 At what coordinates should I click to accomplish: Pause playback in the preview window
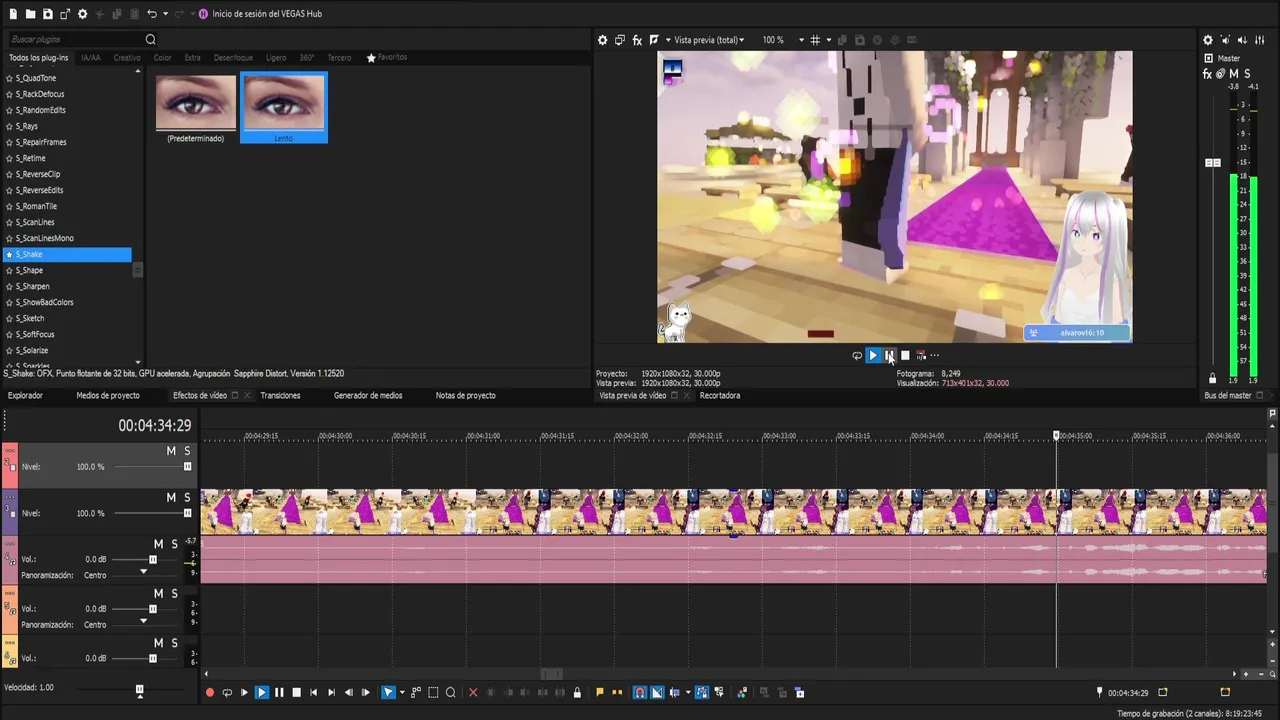pos(889,355)
